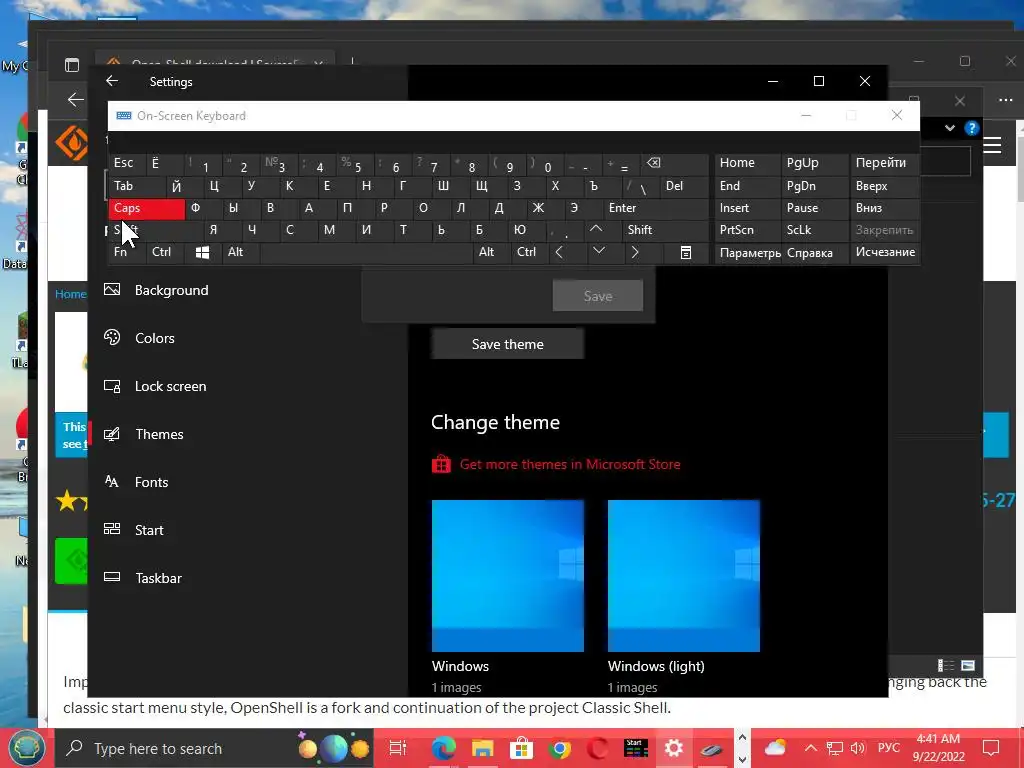The height and width of the screenshot is (768, 1024).
Task: Show hidden tray icons chevron
Action: [x=810, y=748]
